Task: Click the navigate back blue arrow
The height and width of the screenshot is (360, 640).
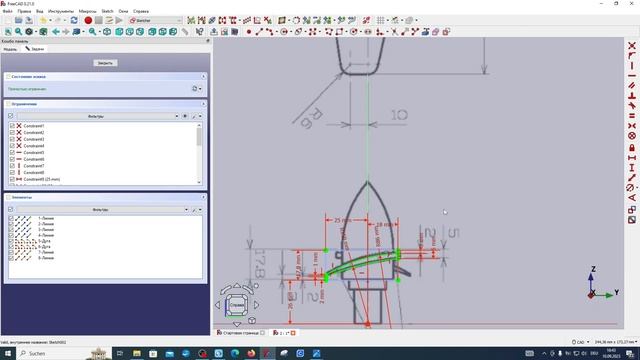Action: point(56,31)
